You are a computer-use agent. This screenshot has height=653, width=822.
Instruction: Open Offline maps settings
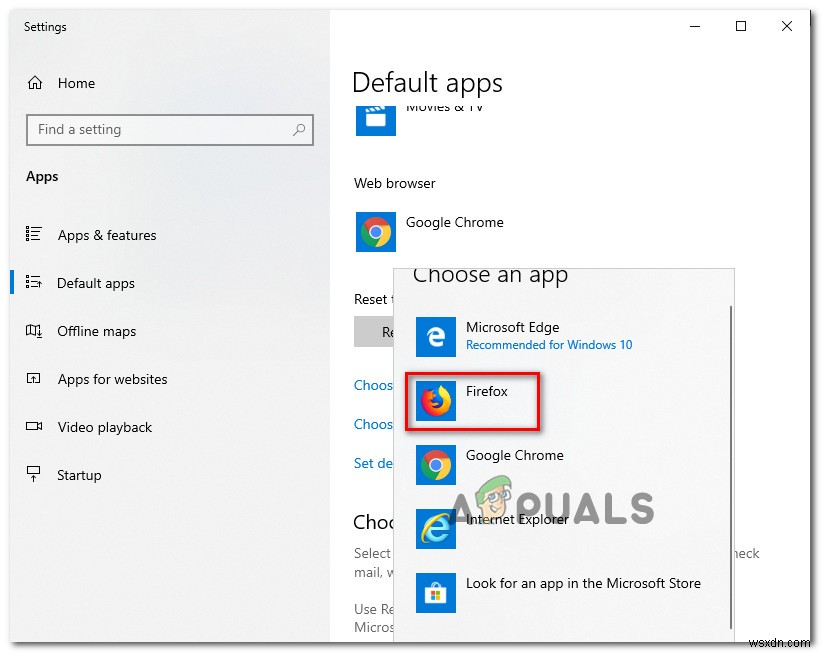tap(96, 331)
